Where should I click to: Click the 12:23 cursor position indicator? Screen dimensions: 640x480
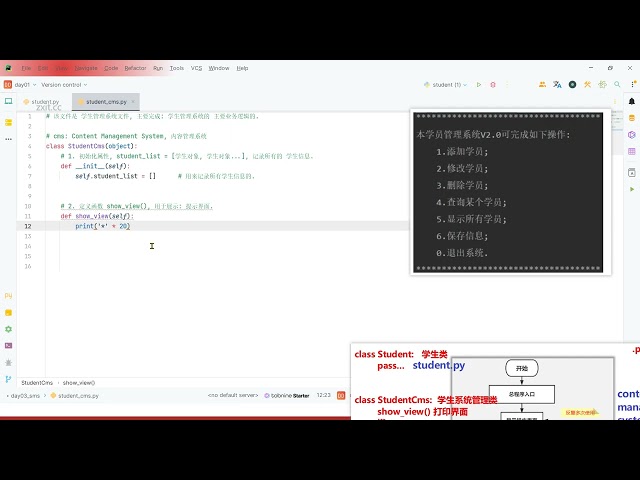pyautogui.click(x=323, y=396)
